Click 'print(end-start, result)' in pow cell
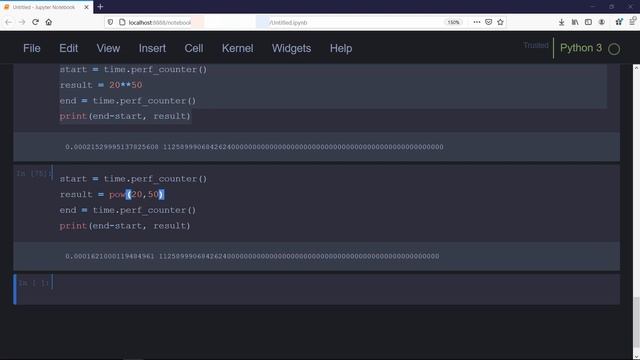Screen dimensions: 640x360 [125, 226]
